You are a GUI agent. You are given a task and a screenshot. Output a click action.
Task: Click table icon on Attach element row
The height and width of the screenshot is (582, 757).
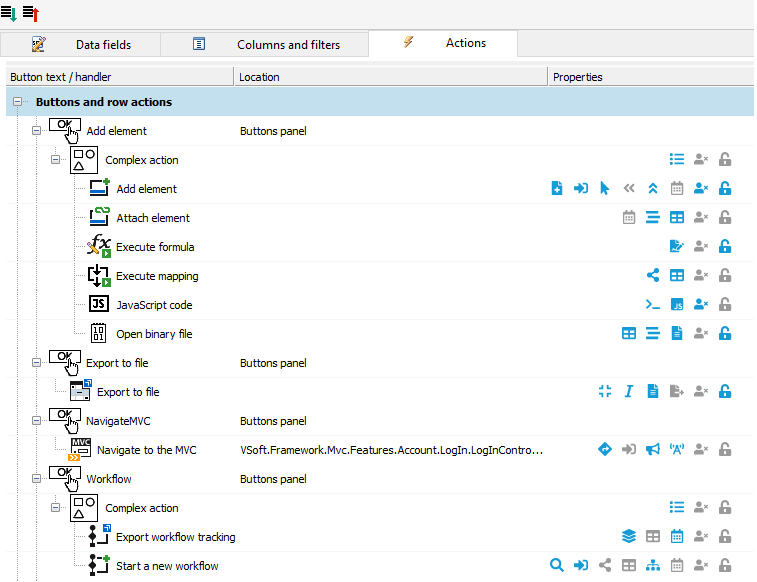[677, 218]
